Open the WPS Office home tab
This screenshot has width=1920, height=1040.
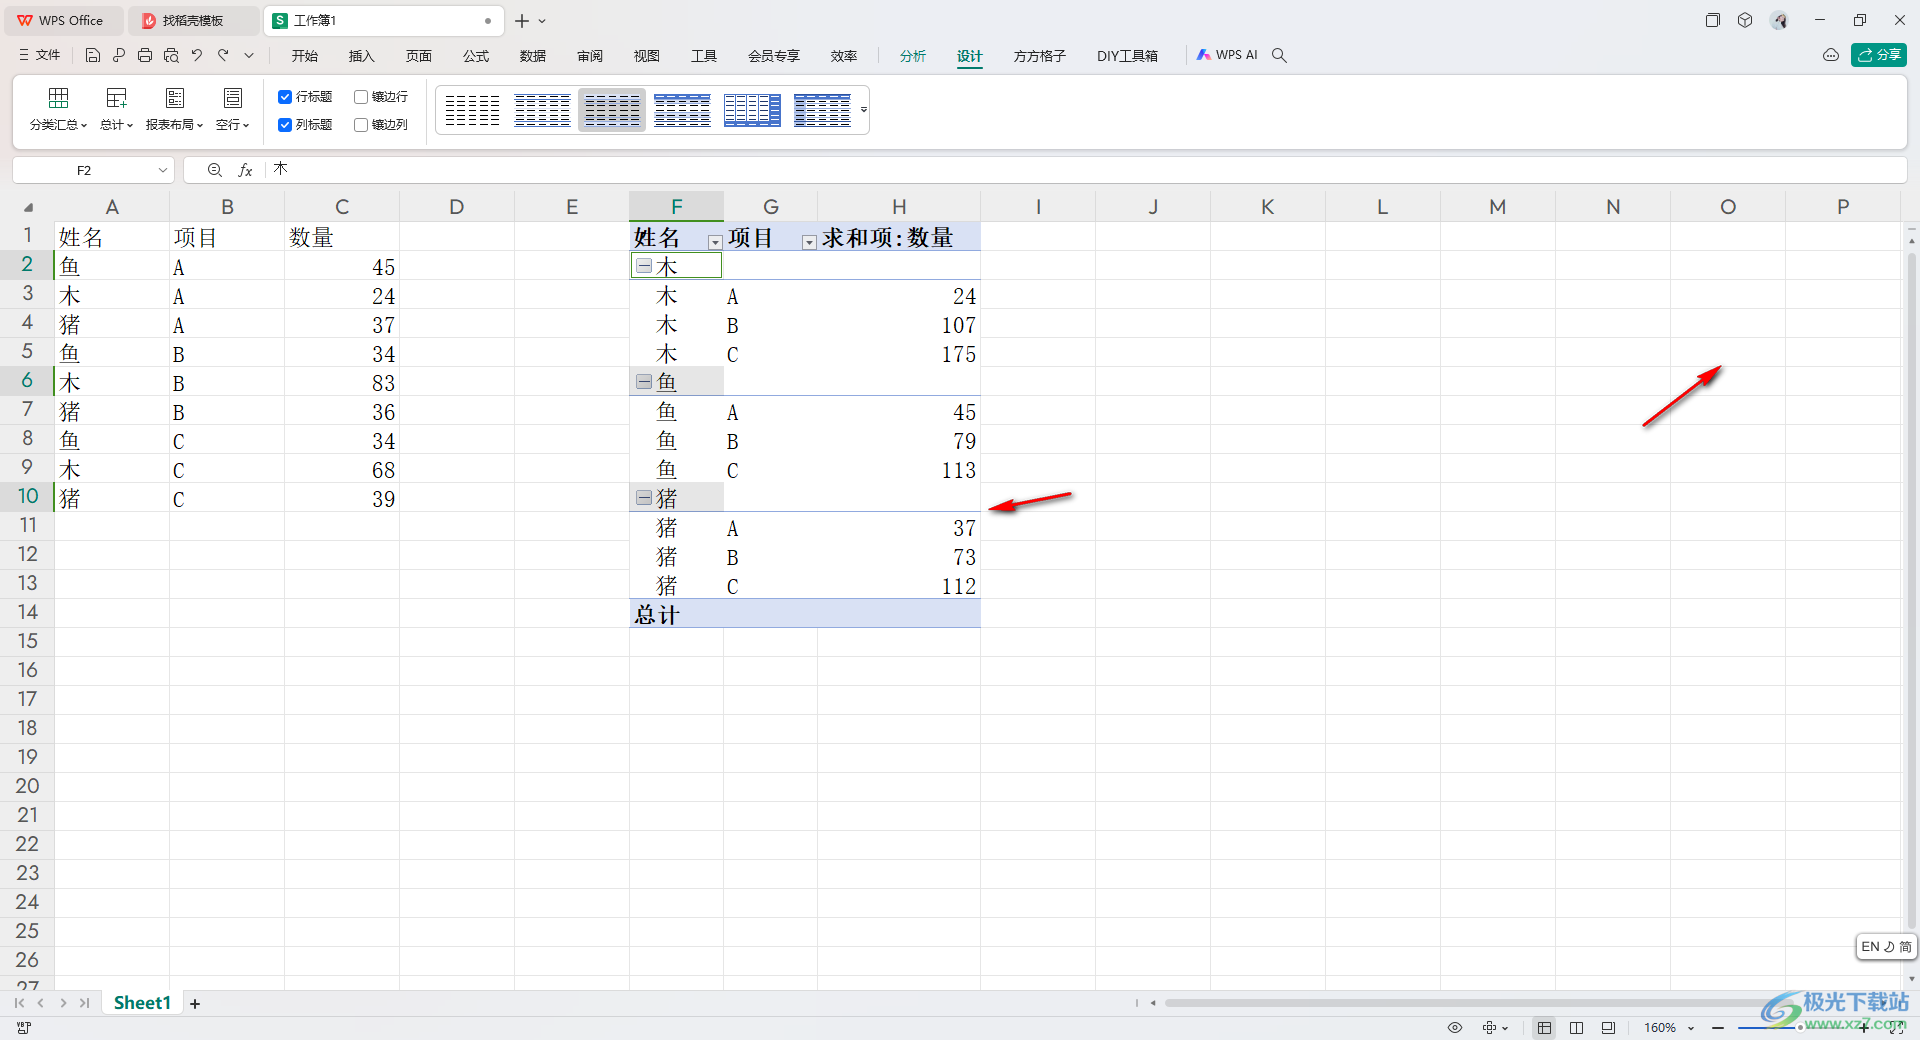62,20
